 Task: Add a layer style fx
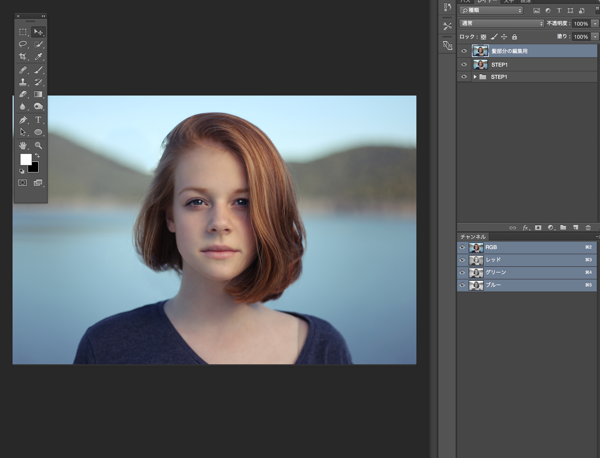coord(526,228)
